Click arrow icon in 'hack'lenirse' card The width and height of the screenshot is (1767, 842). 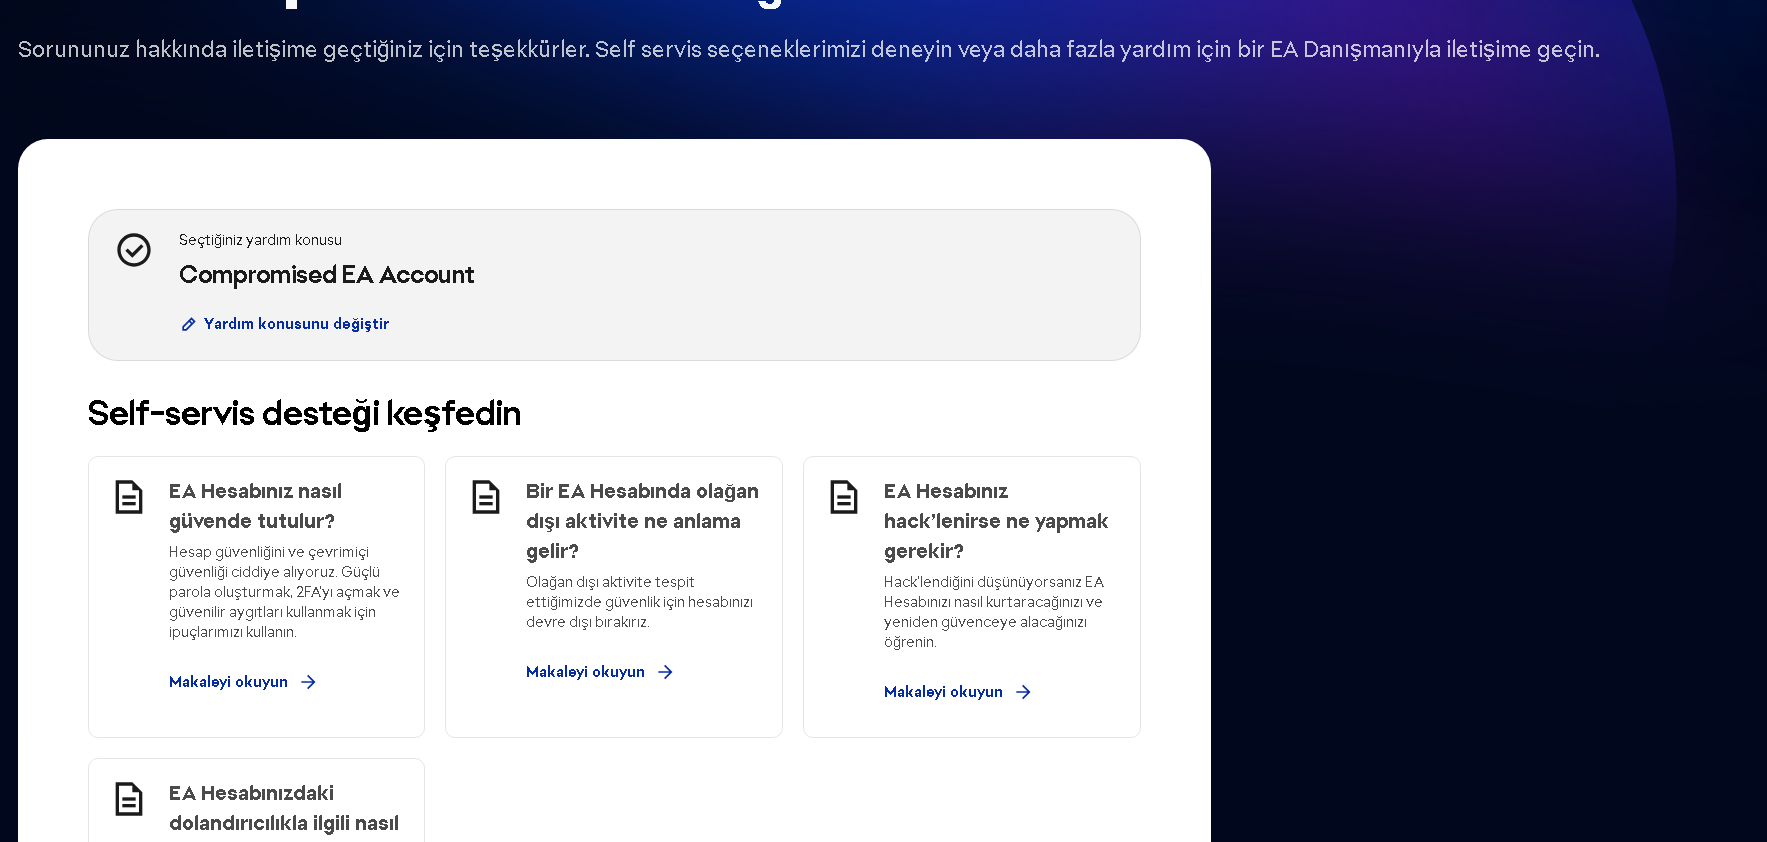point(1024,692)
